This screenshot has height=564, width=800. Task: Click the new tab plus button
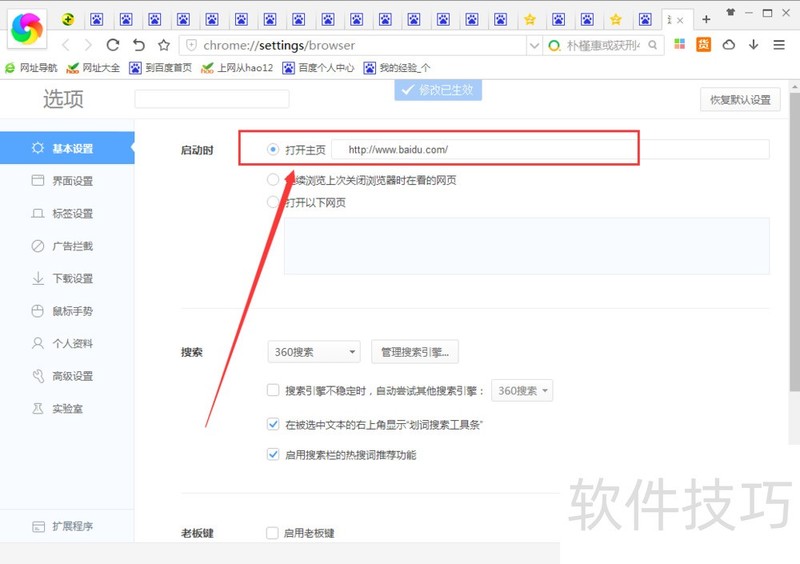tap(706, 19)
